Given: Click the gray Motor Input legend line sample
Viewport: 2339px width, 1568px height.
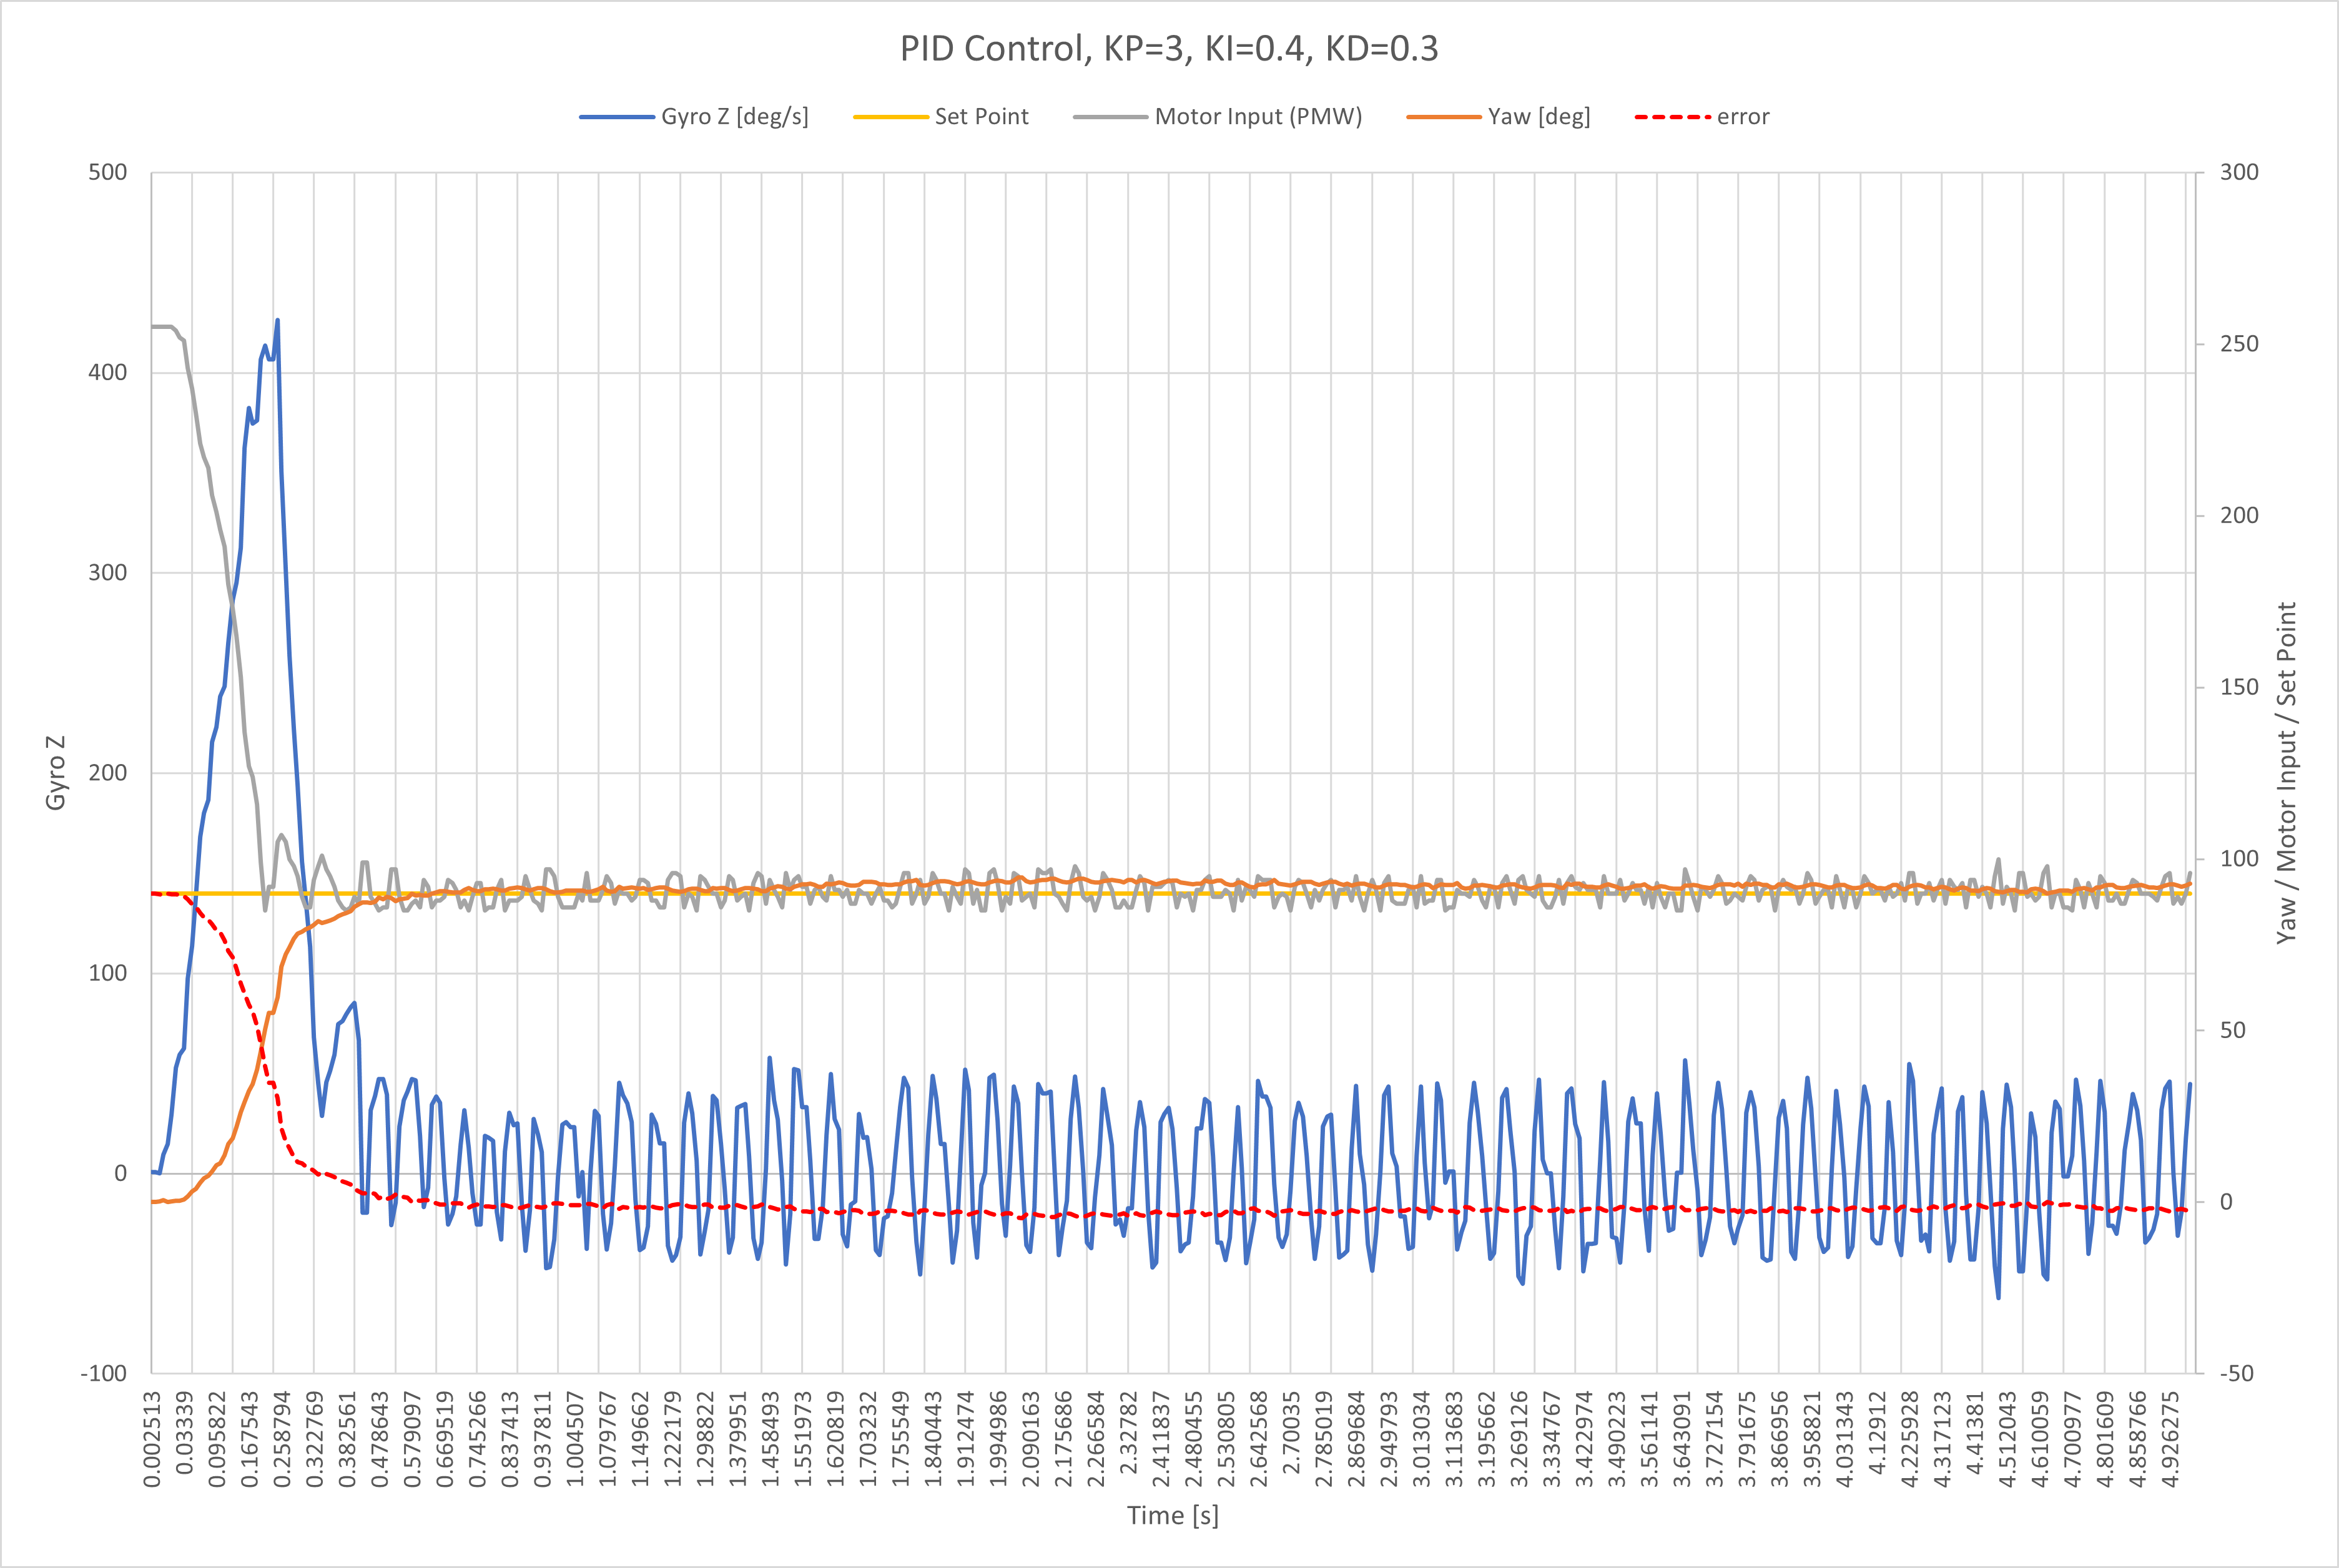Looking at the screenshot, I should 1110,117.
